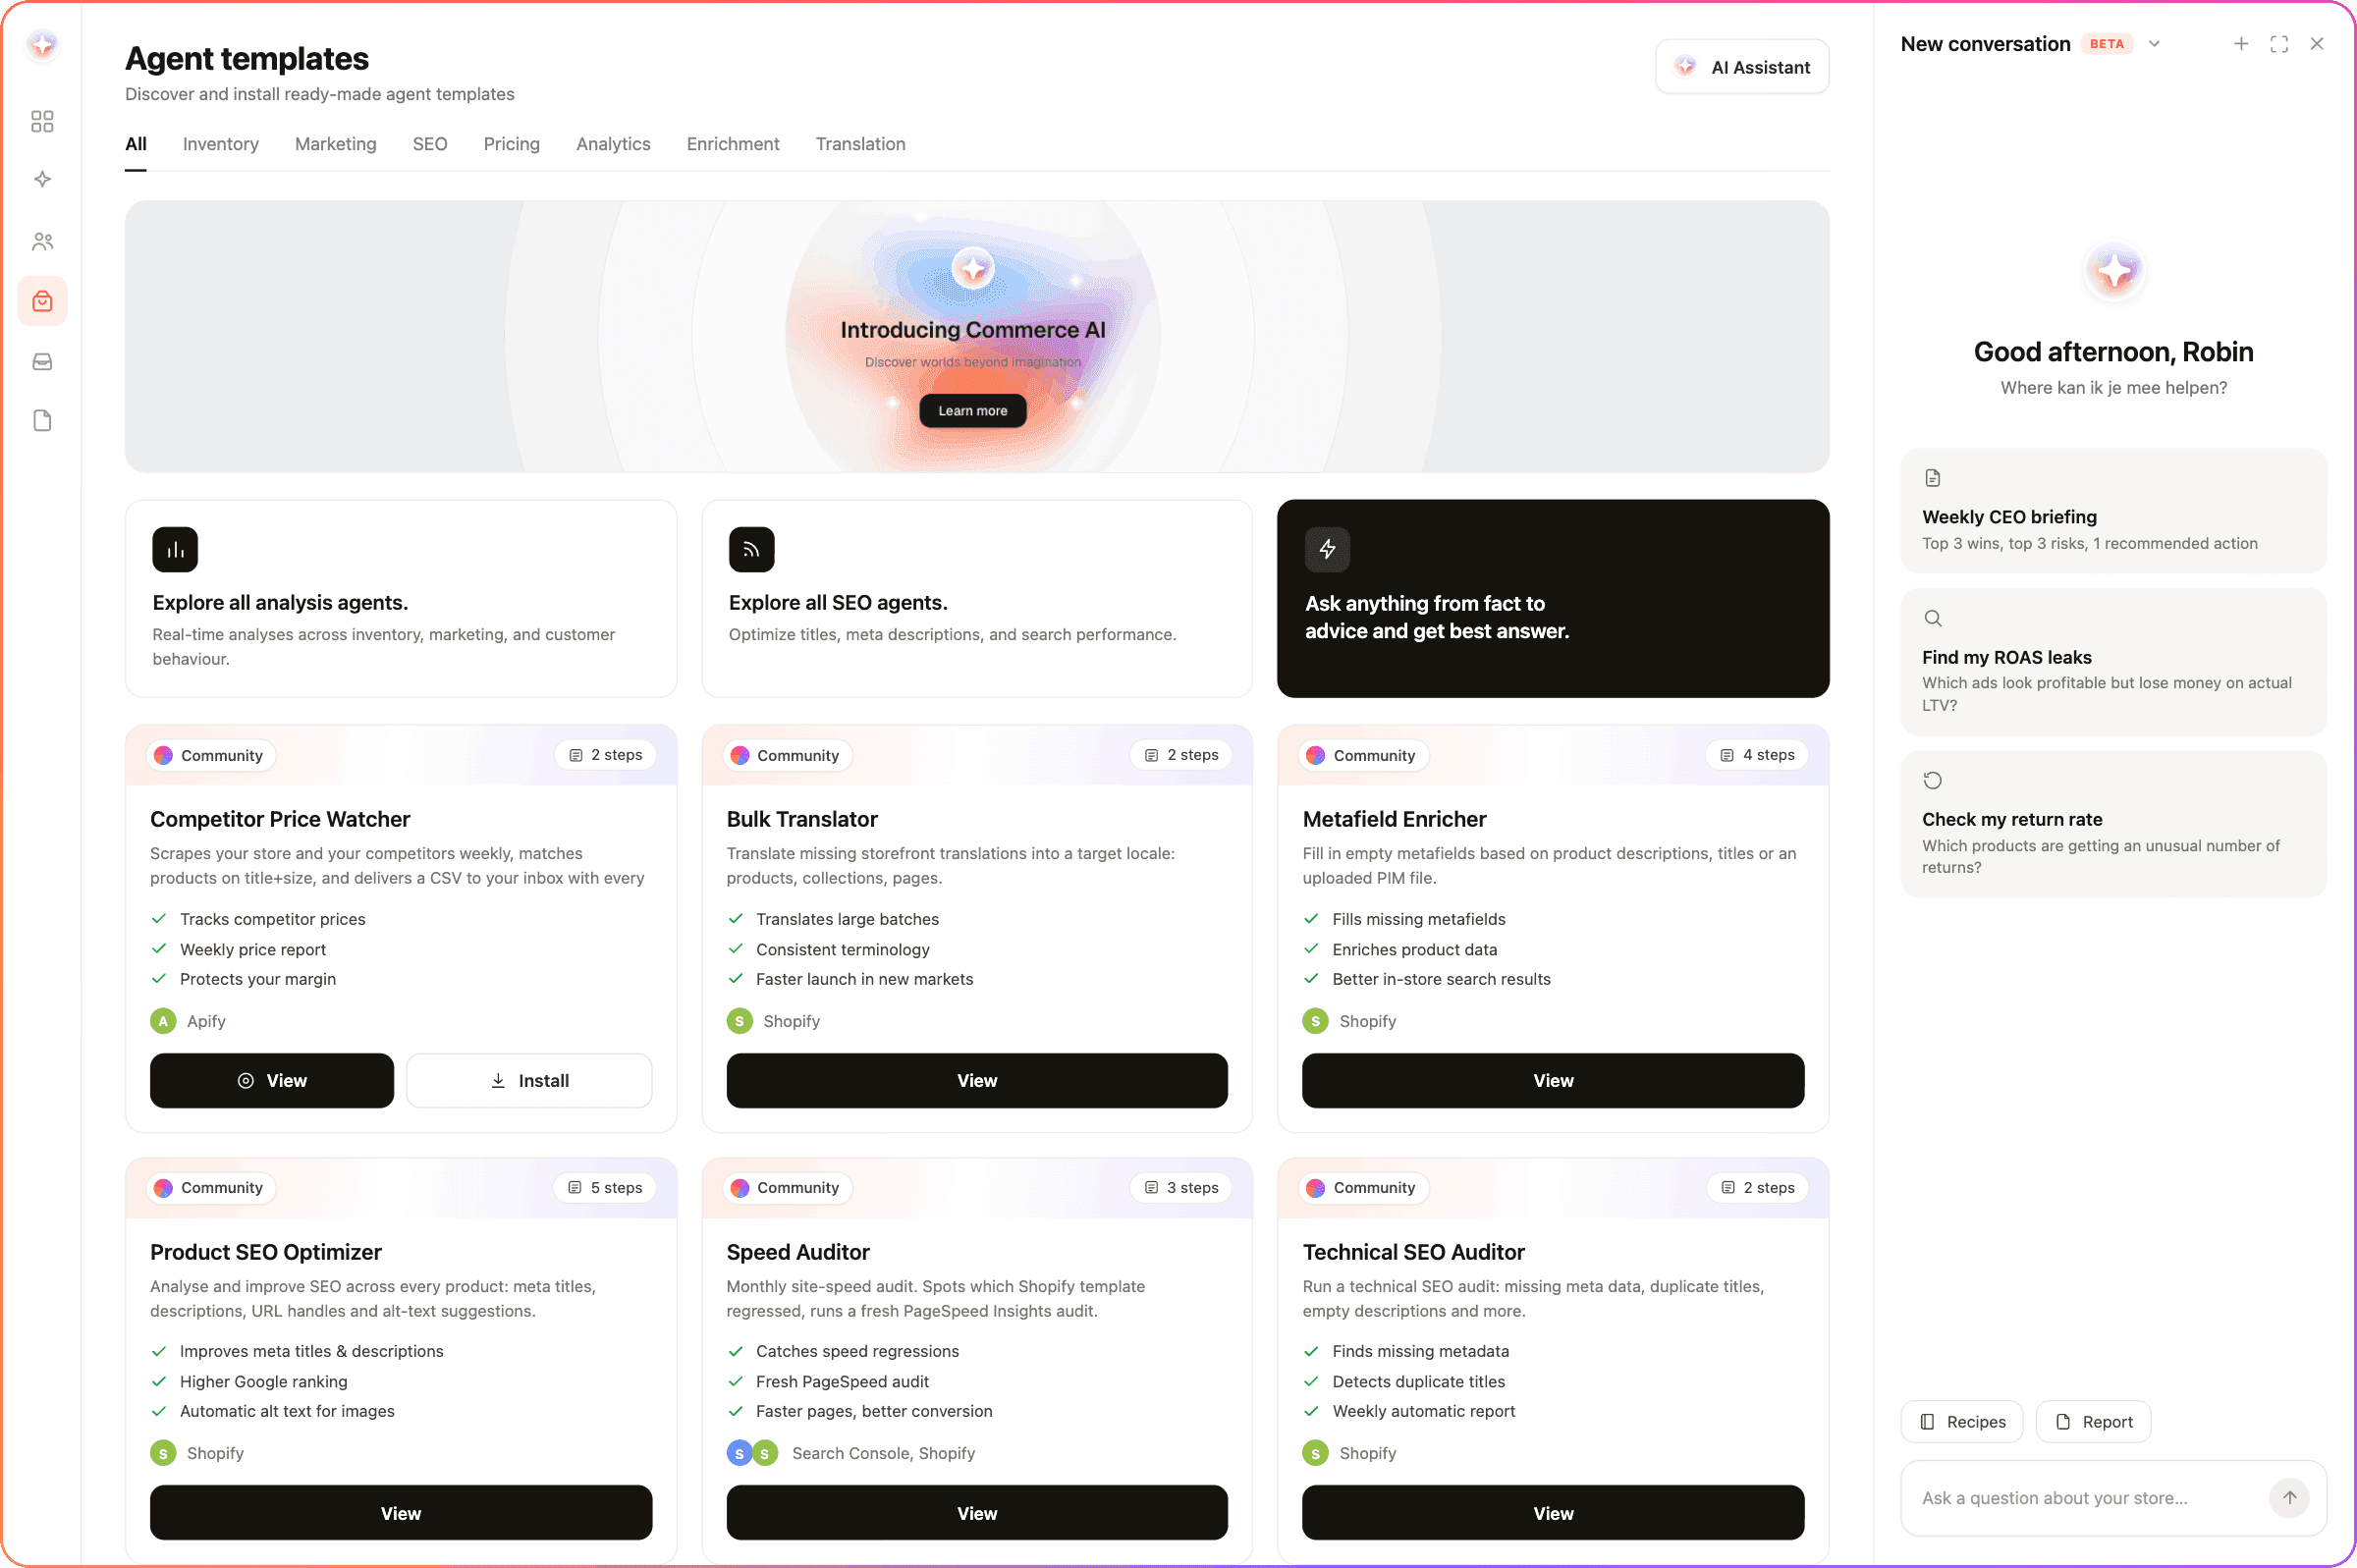The image size is (2357, 1568).
Task: Click the Agent templates heading
Action: pyautogui.click(x=246, y=58)
